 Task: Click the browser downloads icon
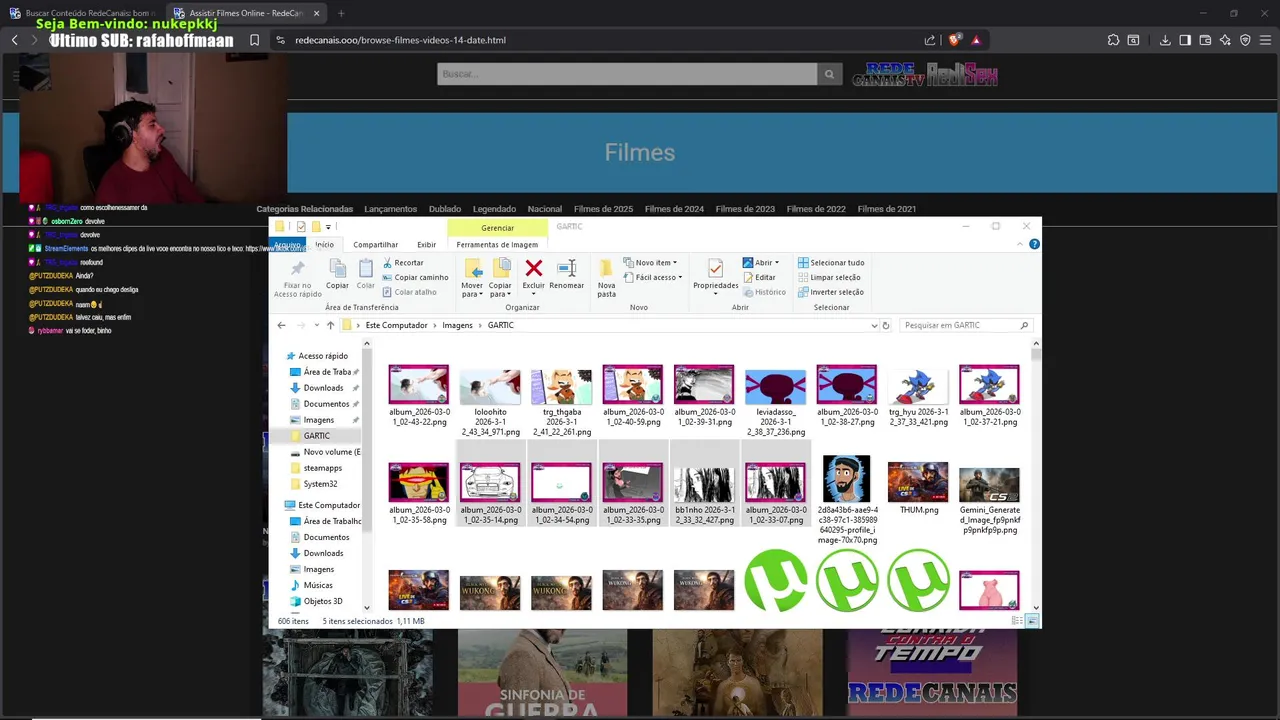click(x=1165, y=40)
